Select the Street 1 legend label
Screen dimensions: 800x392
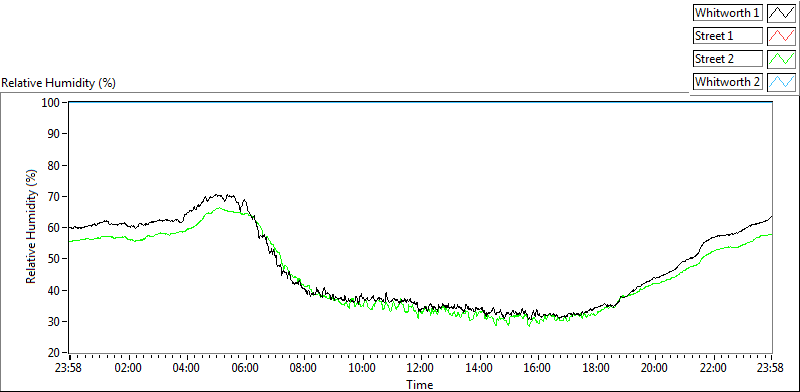[728, 36]
